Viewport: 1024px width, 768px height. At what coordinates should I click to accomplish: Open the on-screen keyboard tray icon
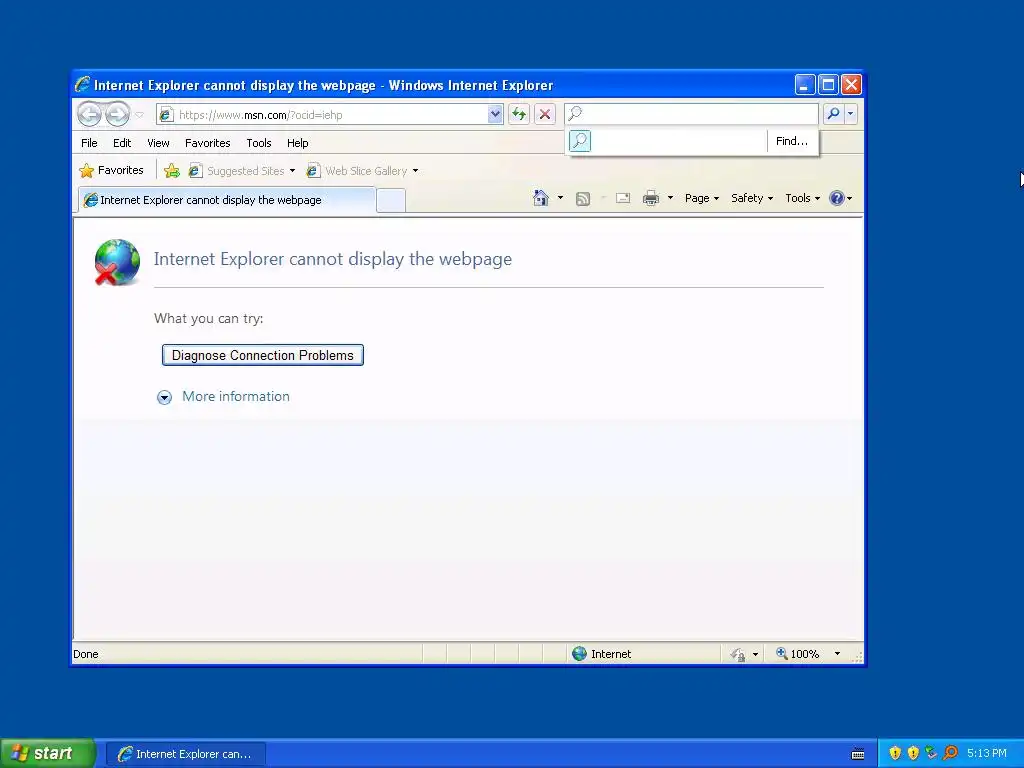pyautogui.click(x=858, y=754)
